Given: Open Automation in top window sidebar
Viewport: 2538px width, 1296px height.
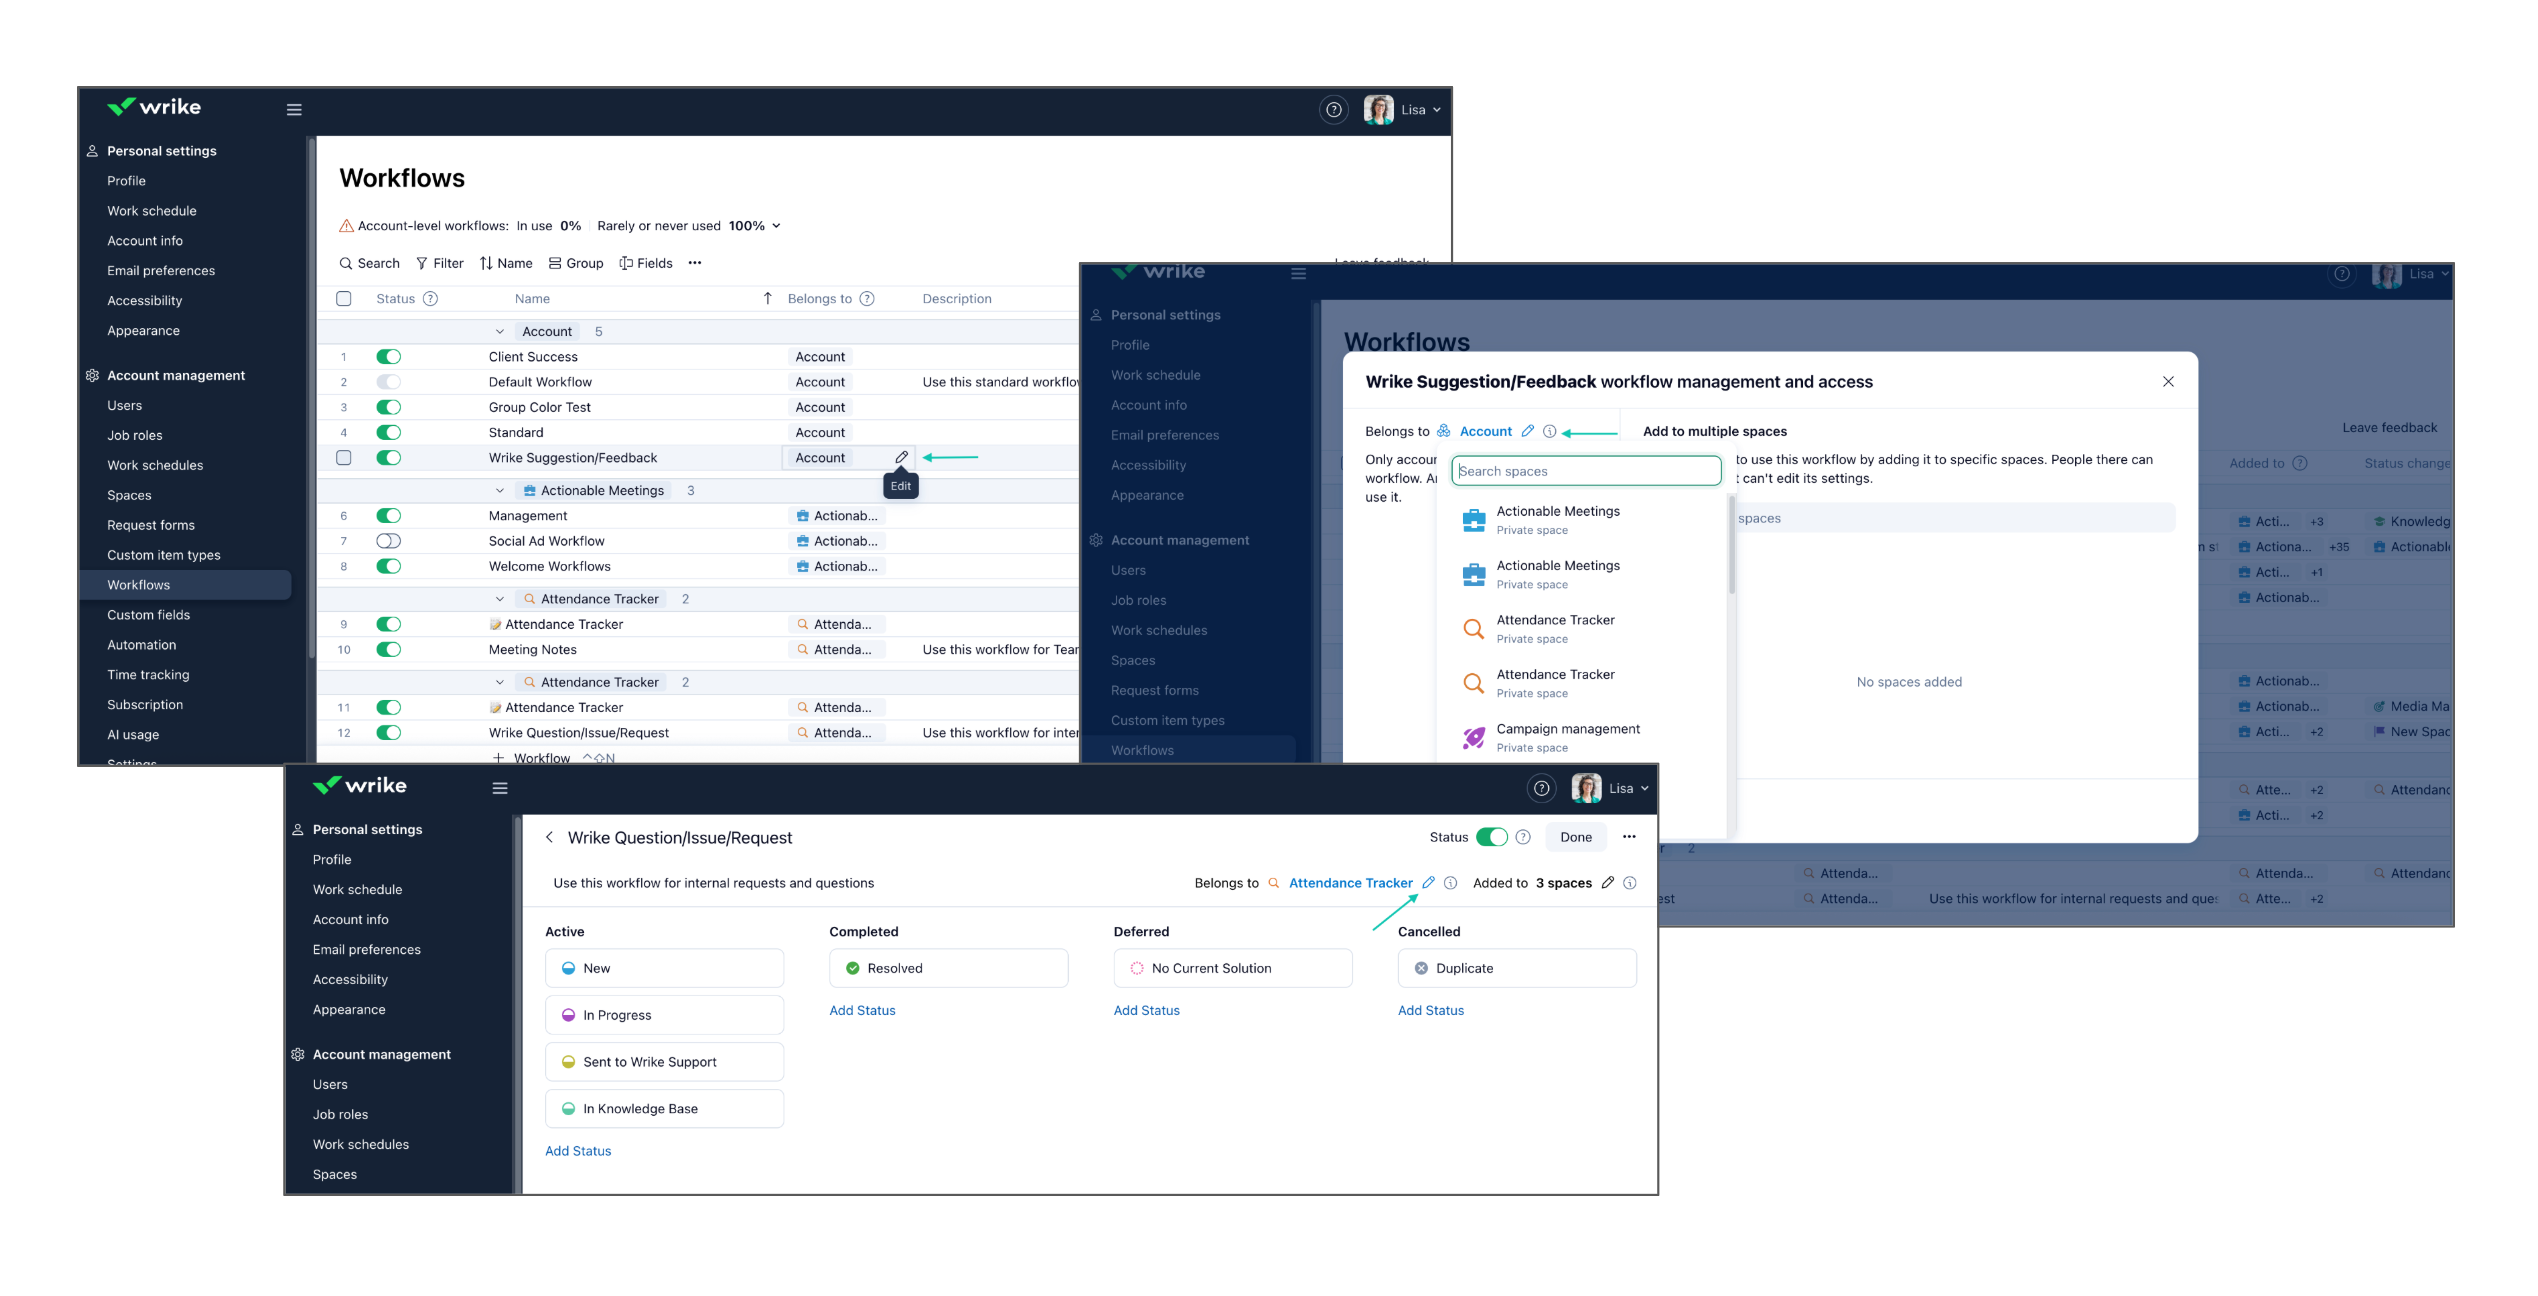Looking at the screenshot, I should pos(141,645).
